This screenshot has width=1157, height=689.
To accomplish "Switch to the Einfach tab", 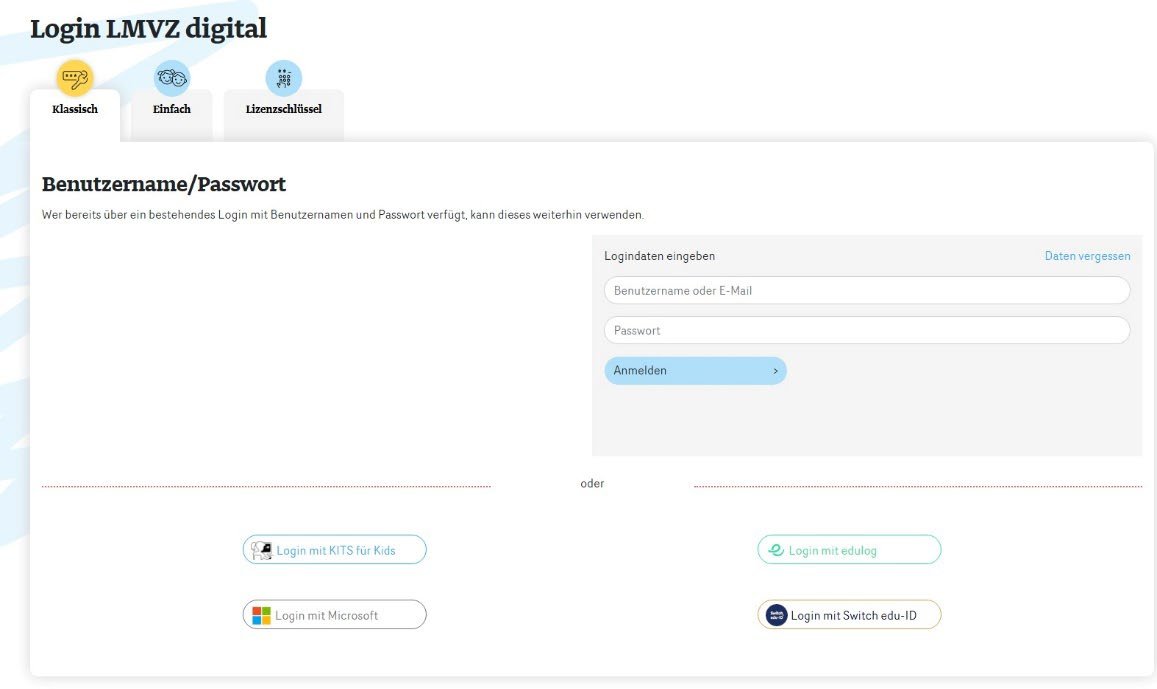I will pos(172,108).
